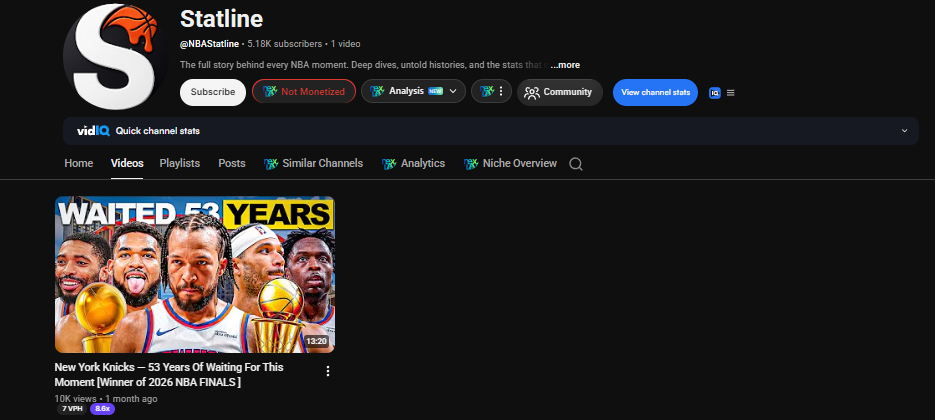
Task: Click the Statline channel name heading
Action: [x=221, y=19]
